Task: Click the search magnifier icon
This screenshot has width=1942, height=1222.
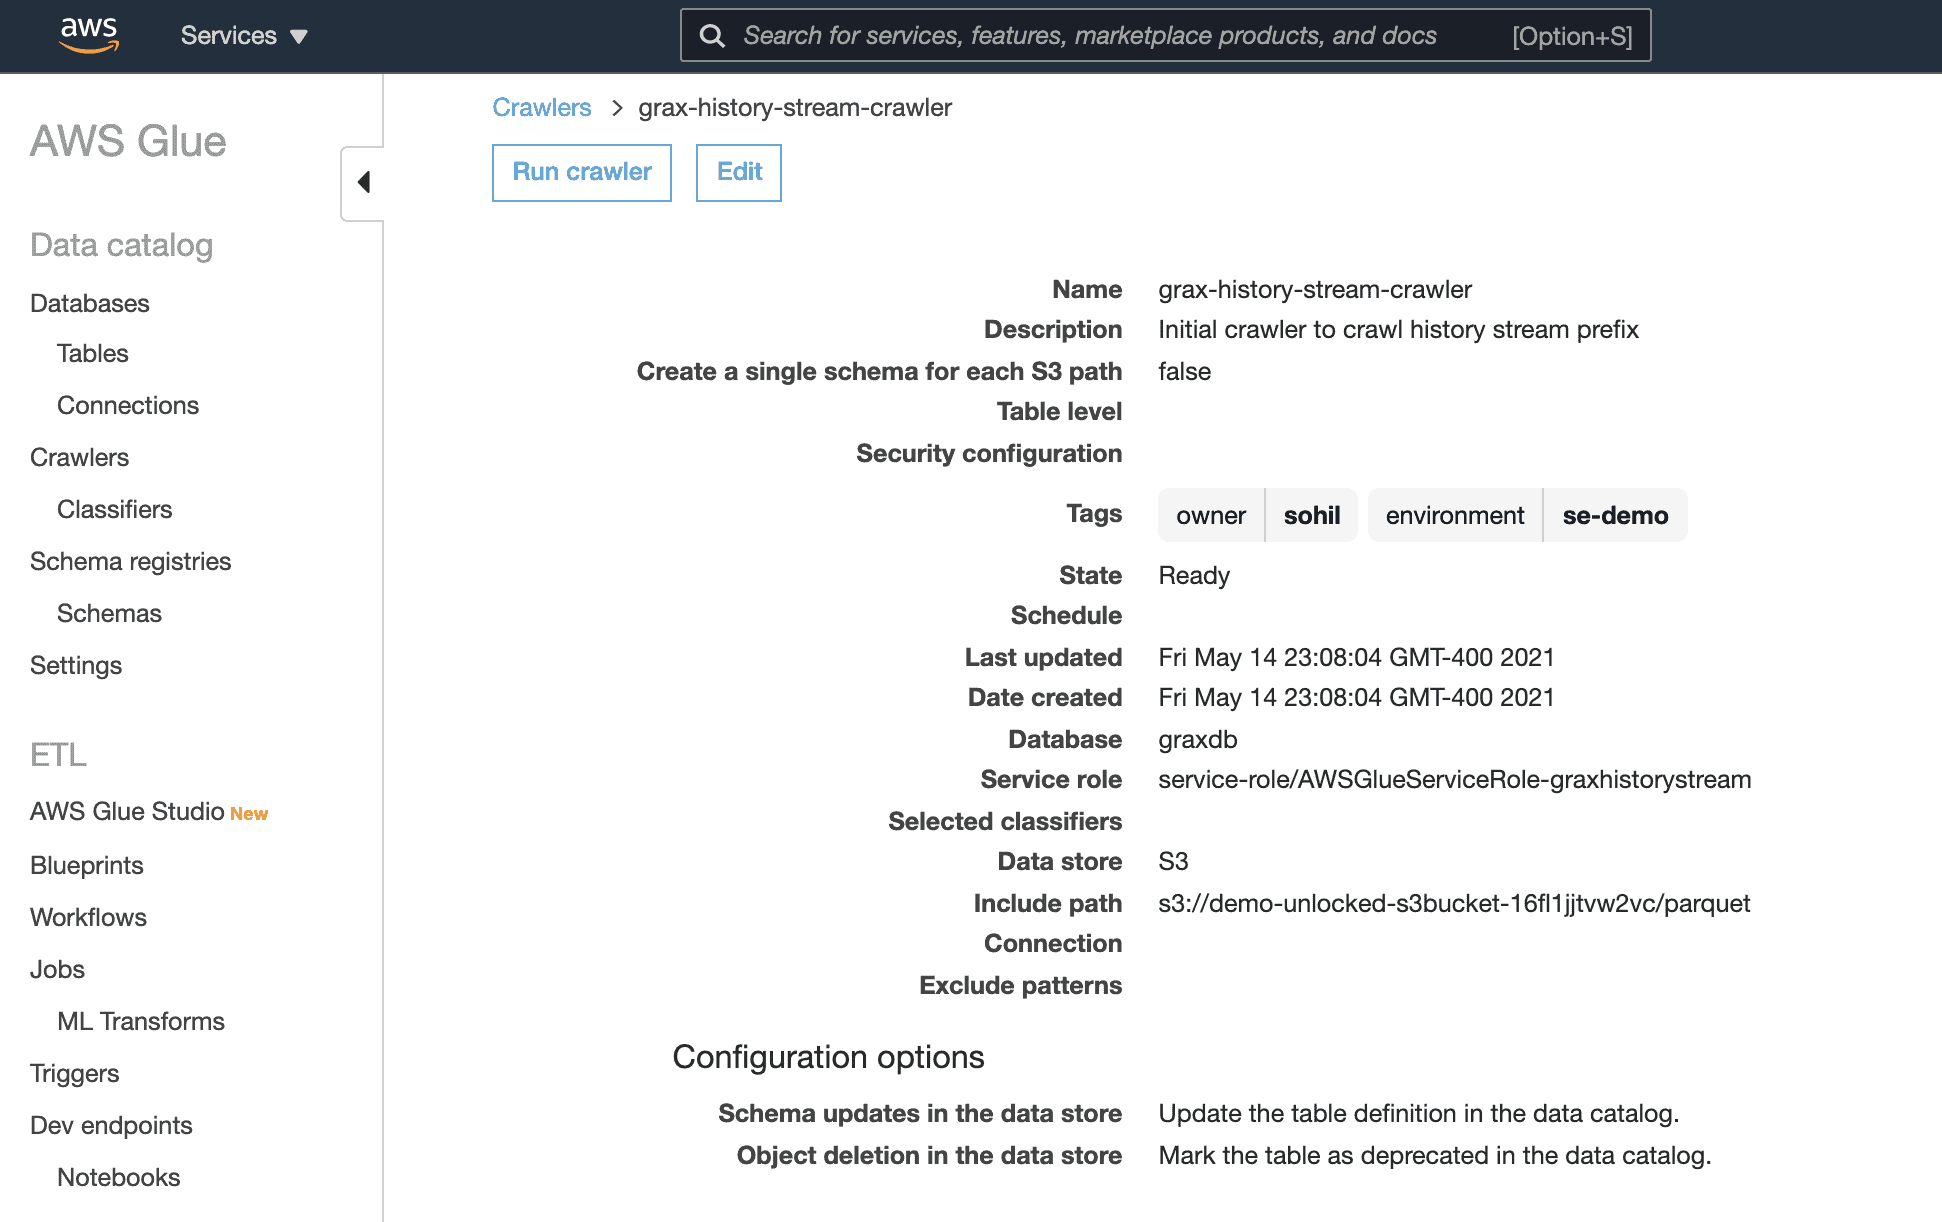Action: [x=712, y=36]
